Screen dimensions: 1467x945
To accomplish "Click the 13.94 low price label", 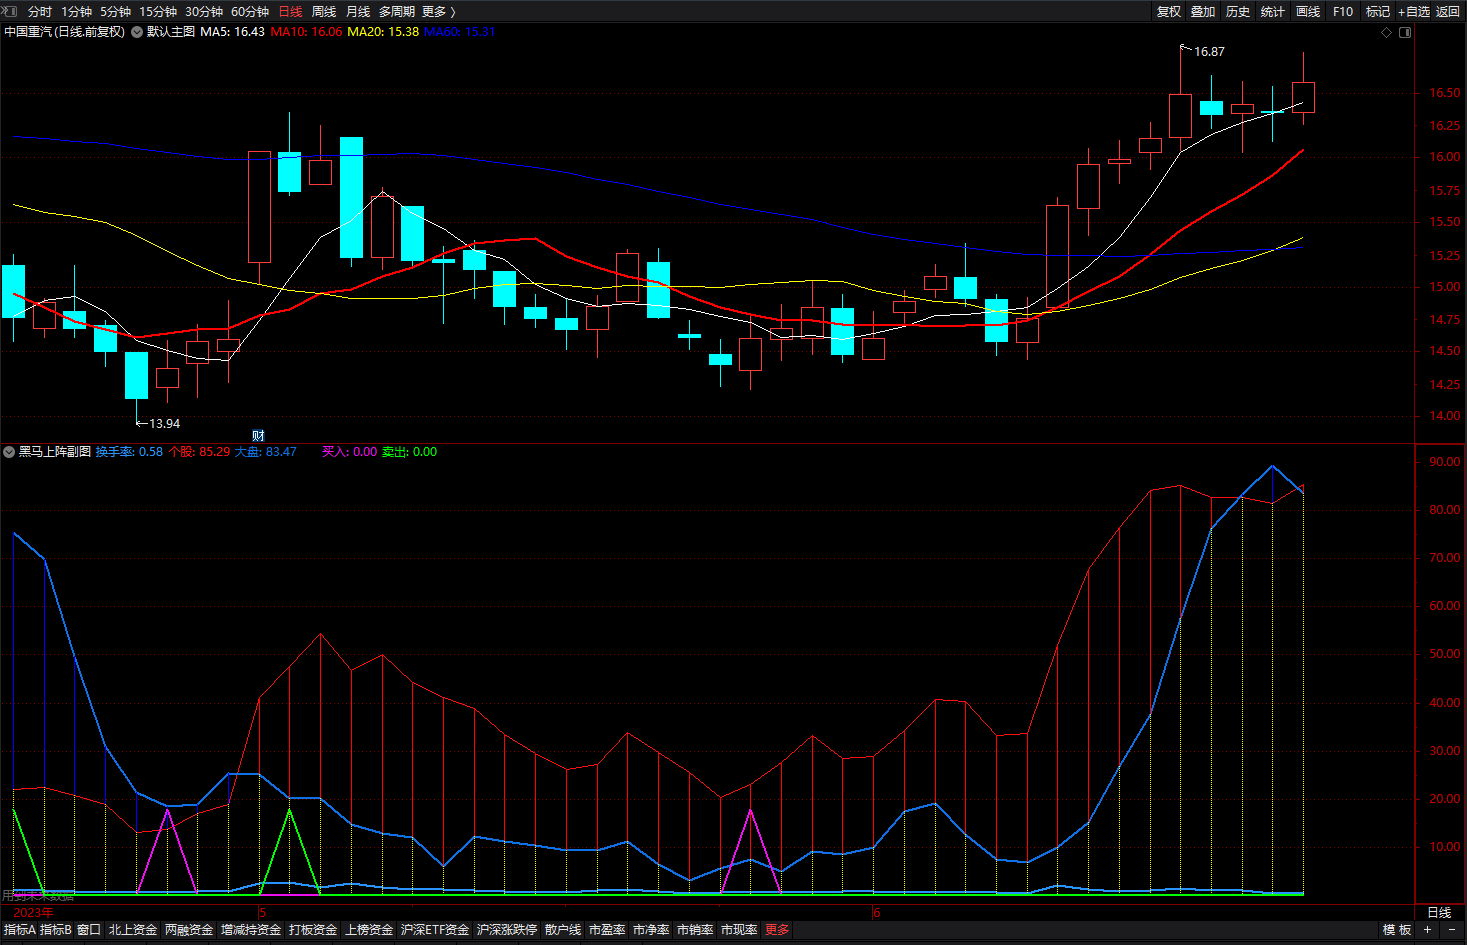I will 165,424.
